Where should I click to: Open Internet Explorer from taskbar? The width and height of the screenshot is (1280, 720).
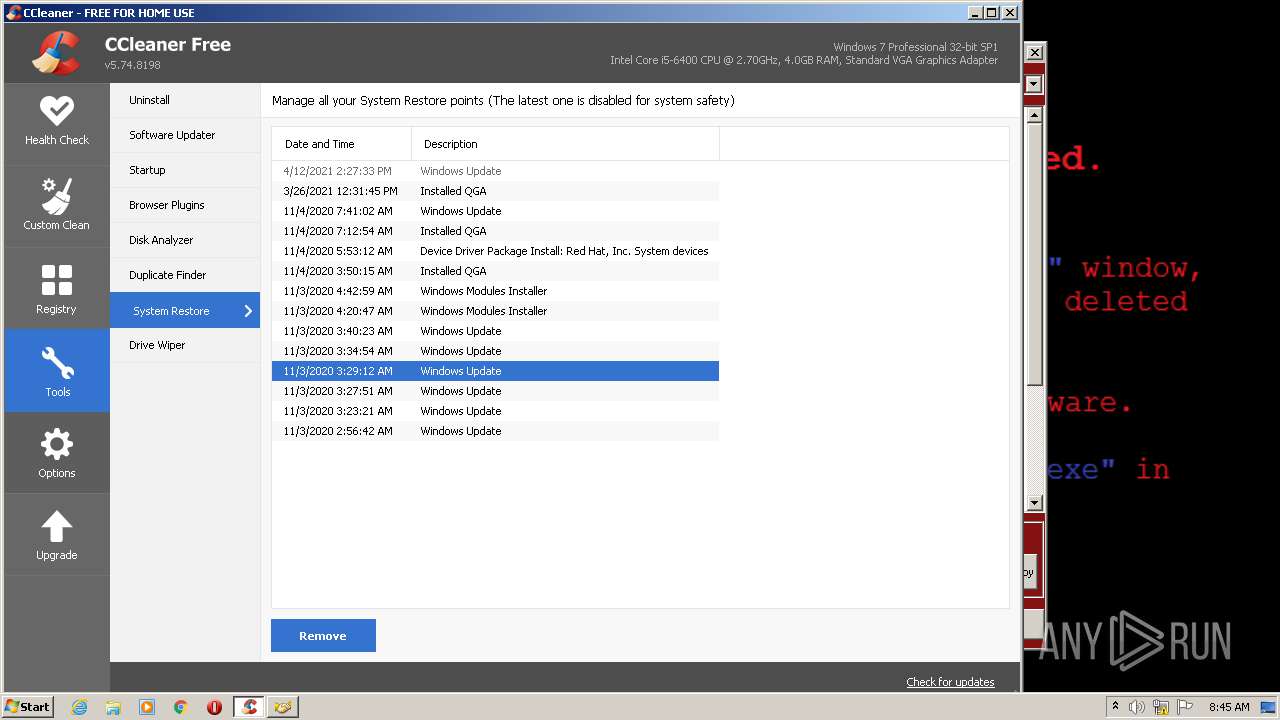coord(80,707)
